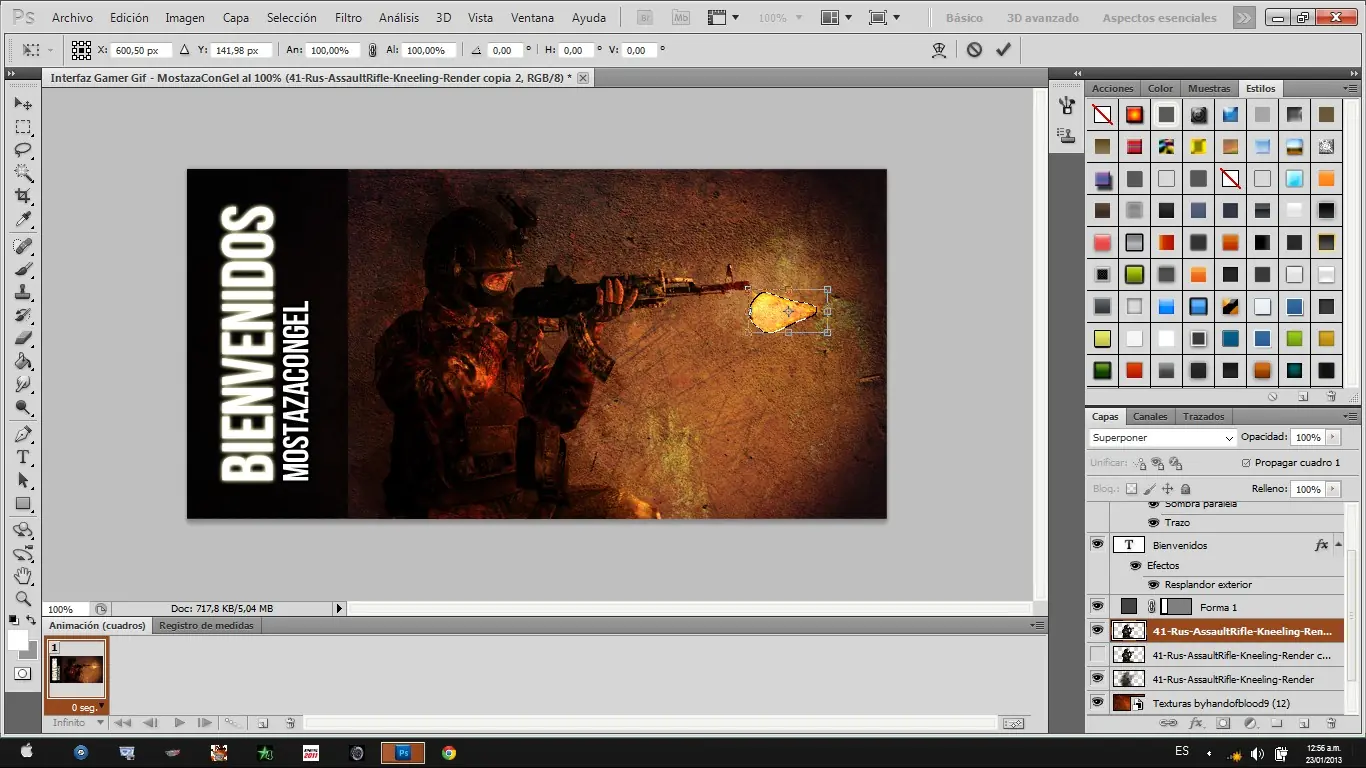Show the hidden 41-Rus-AssaultRifle-Kneeling-Render copia layer
This screenshot has width=1366, height=768.
click(x=1097, y=654)
